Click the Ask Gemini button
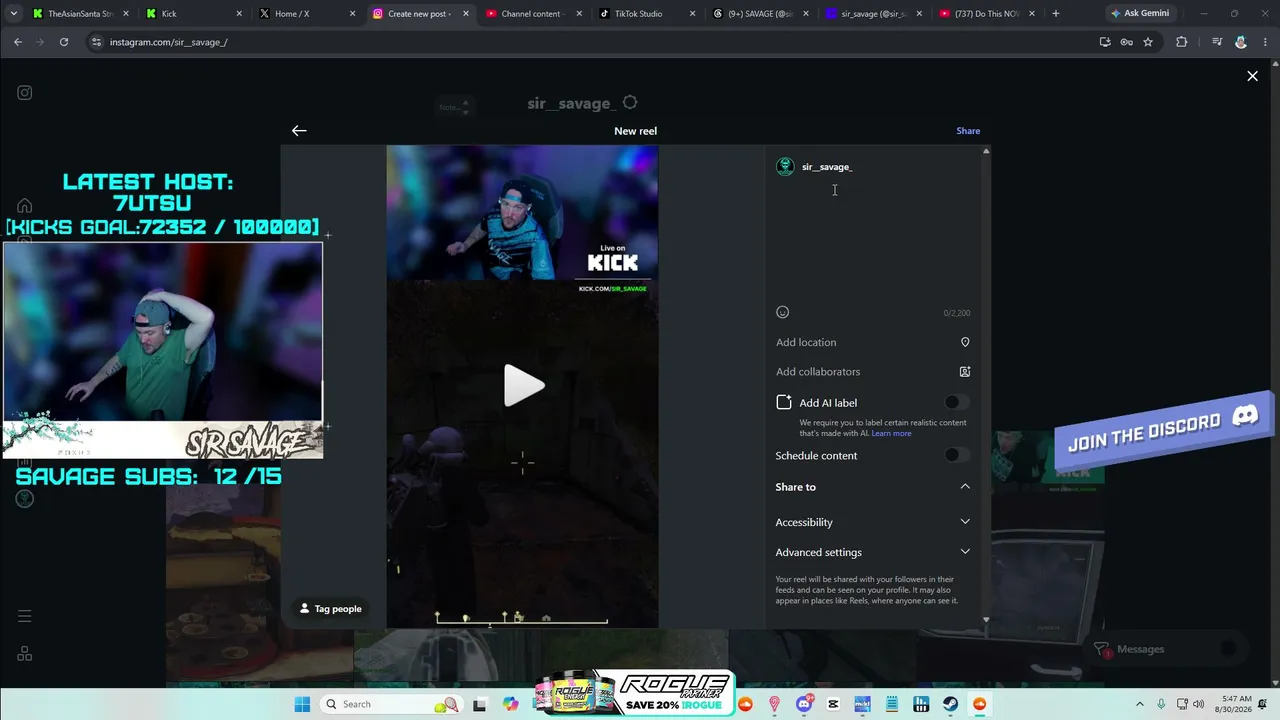 coord(1140,14)
